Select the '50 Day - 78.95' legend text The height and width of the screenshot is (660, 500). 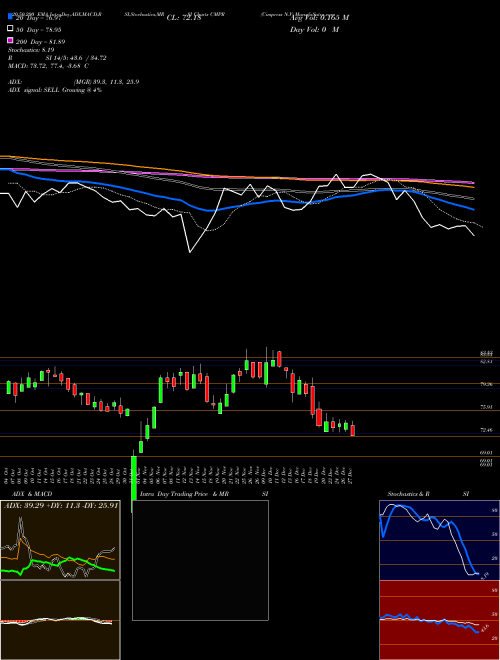[x=39, y=30]
